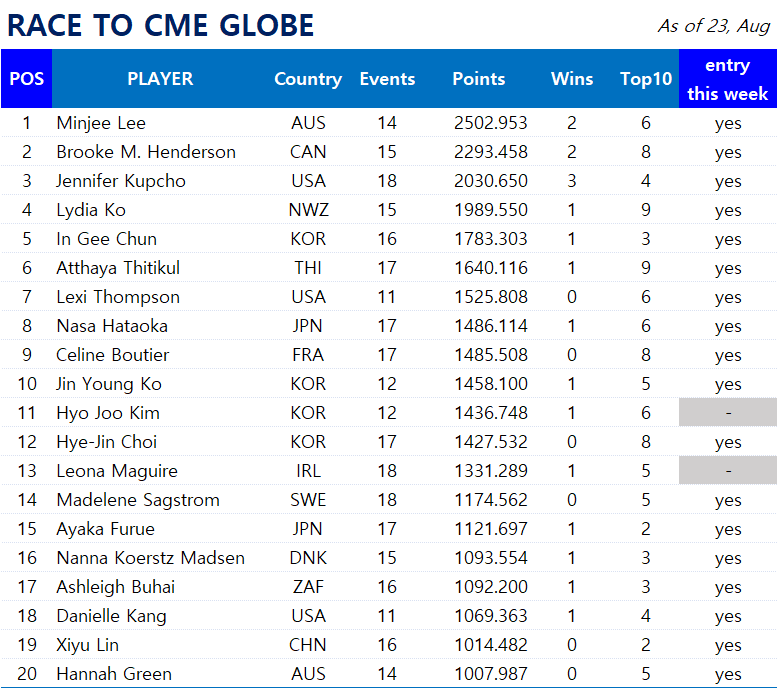Click the SWE country code
This screenshot has height=693, width=777.
point(308,500)
